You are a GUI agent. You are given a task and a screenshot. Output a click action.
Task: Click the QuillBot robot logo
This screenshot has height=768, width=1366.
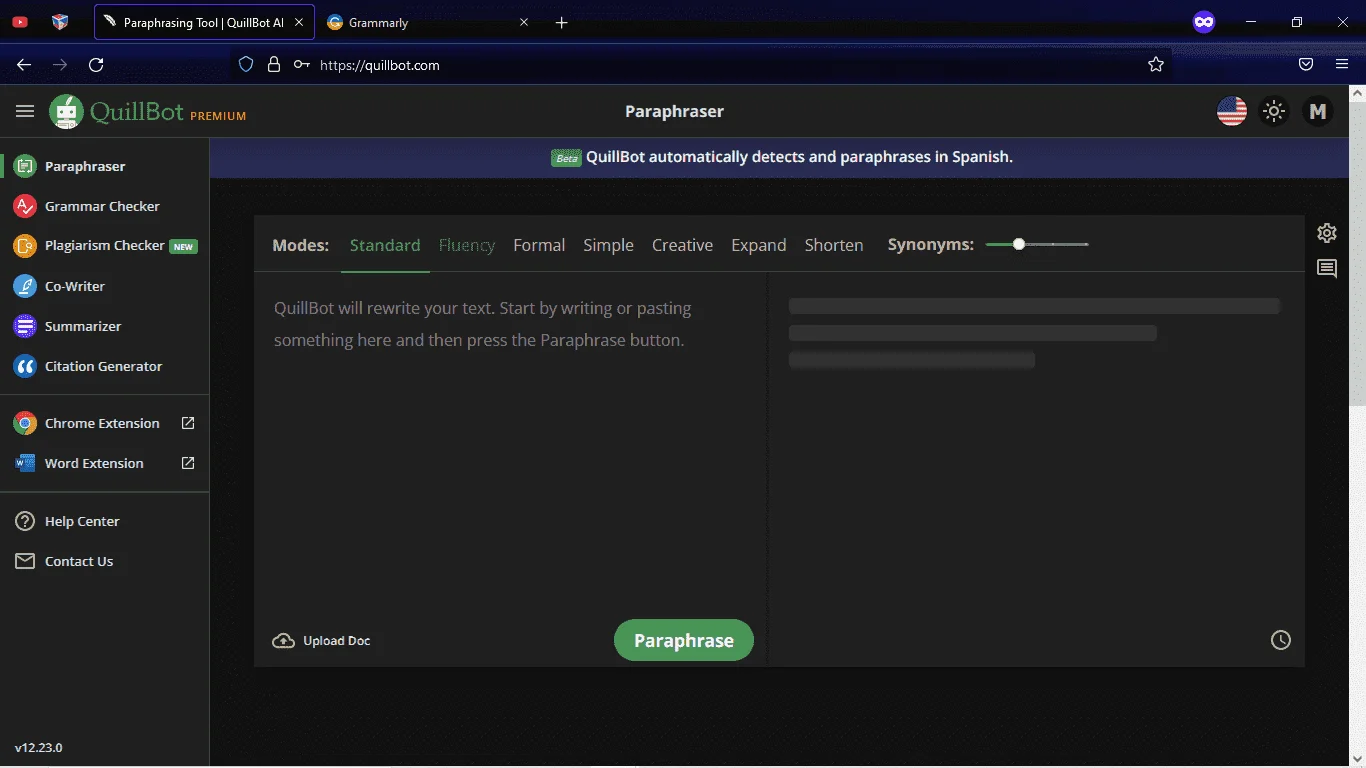67,112
